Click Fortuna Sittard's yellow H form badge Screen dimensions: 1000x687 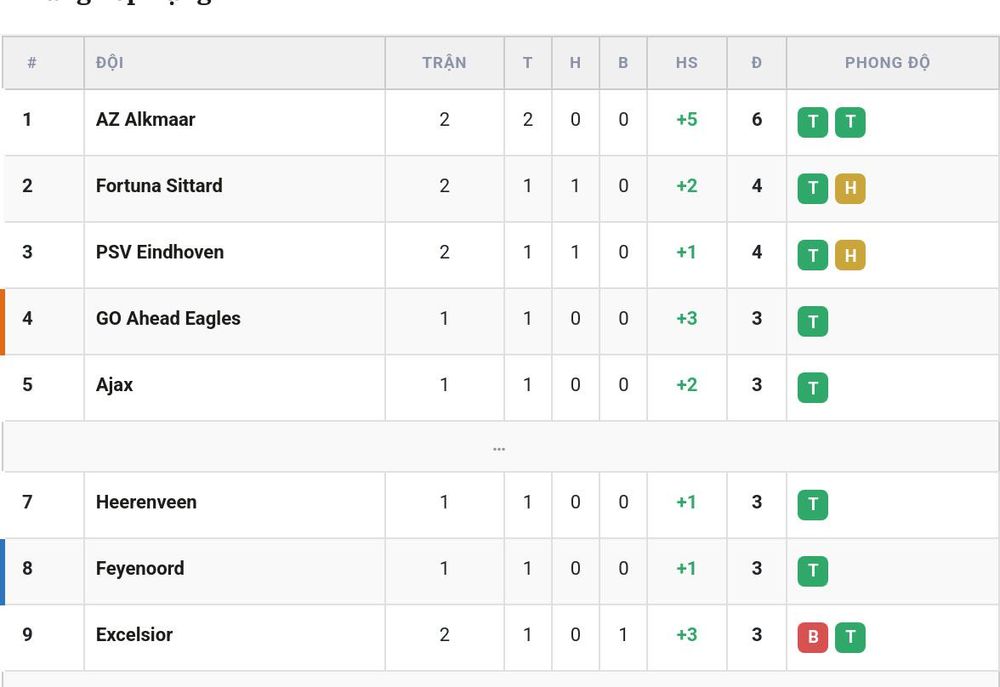[850, 188]
